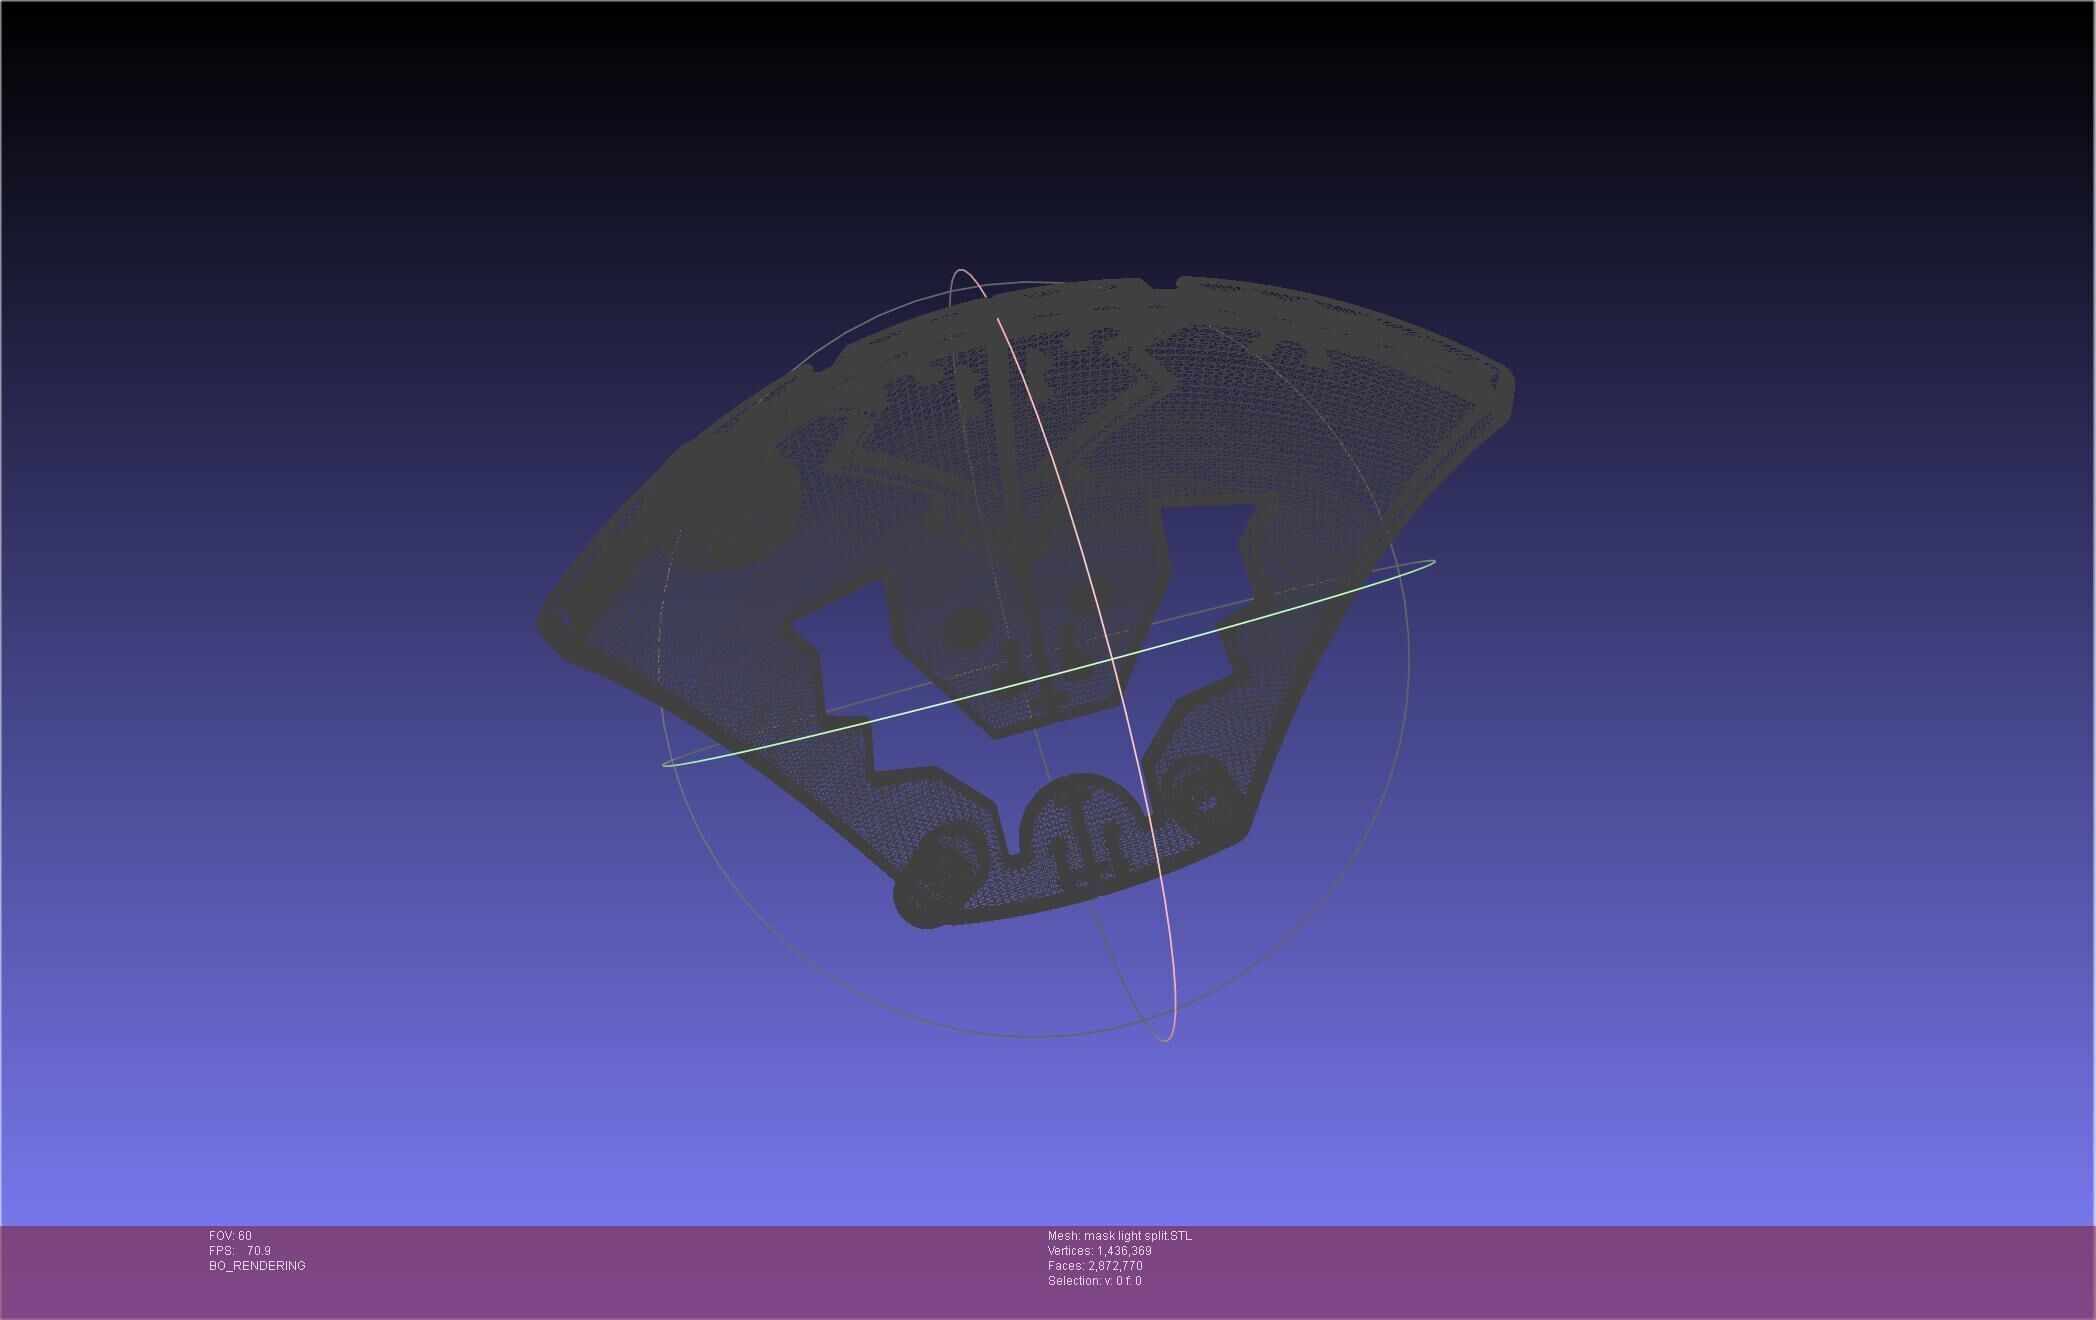Click the BO_RENDERING status label

[257, 1266]
